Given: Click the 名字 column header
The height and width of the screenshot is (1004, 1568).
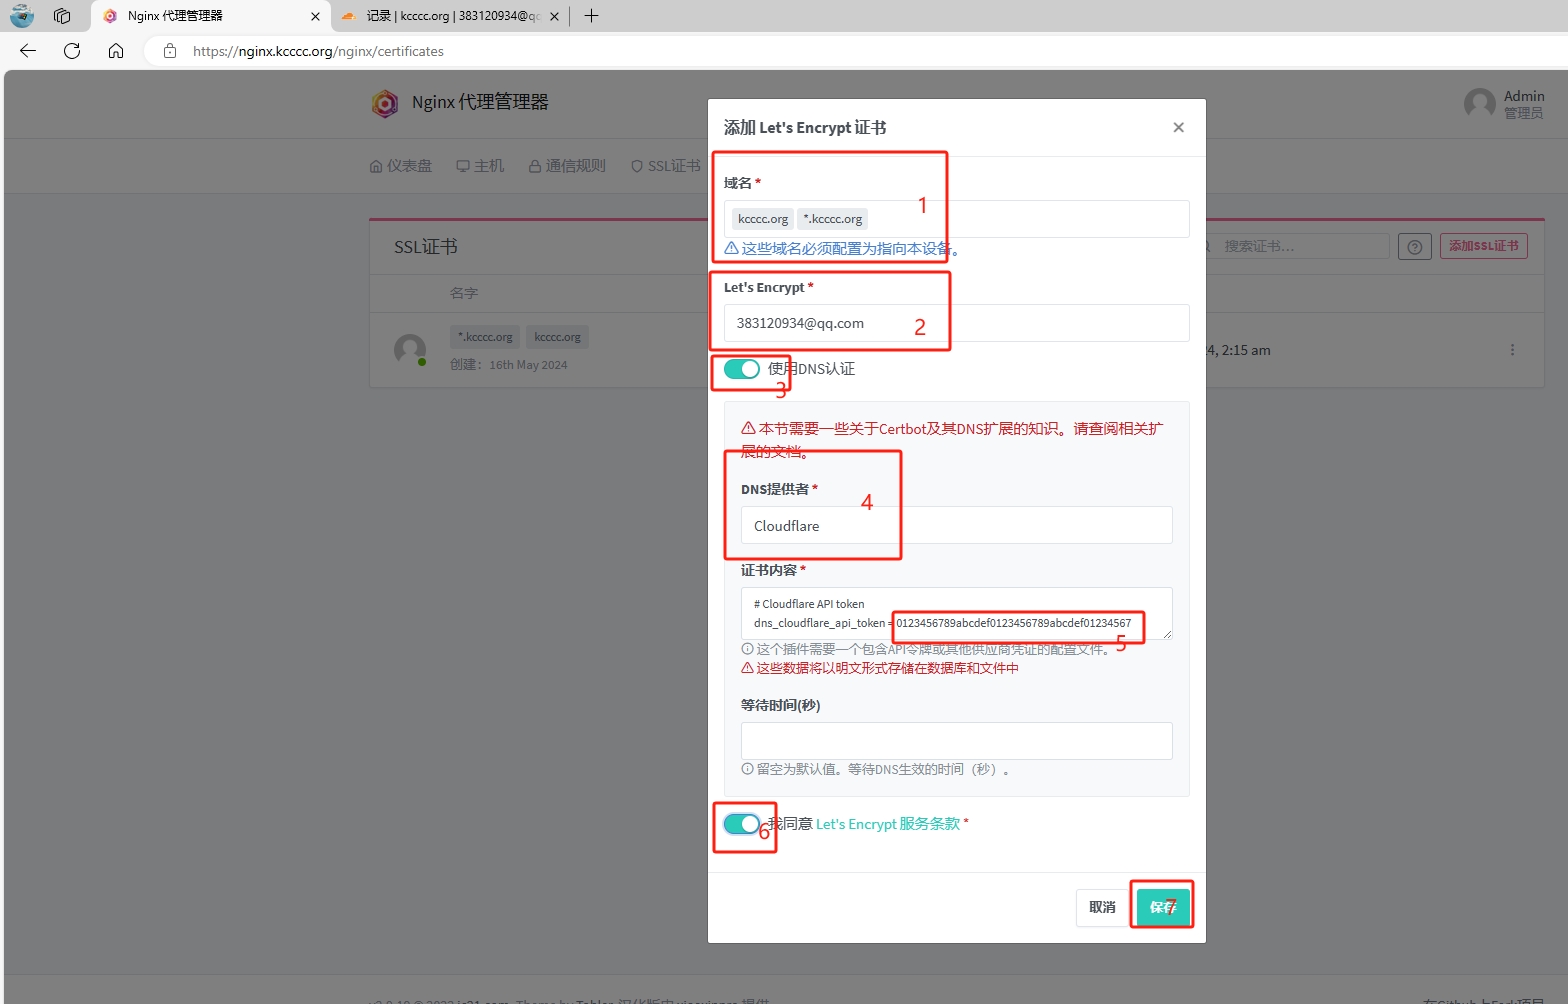Looking at the screenshot, I should click(464, 293).
